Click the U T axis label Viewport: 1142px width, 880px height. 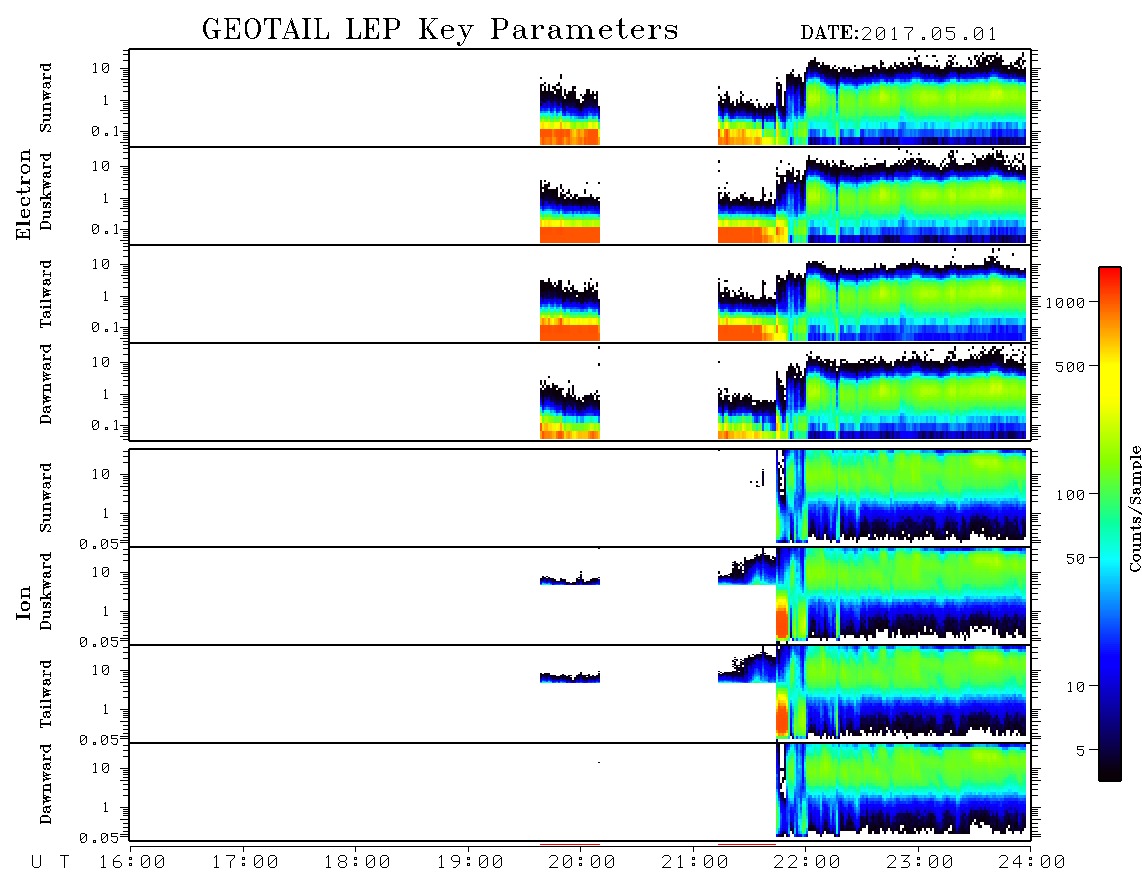pyautogui.click(x=50, y=863)
